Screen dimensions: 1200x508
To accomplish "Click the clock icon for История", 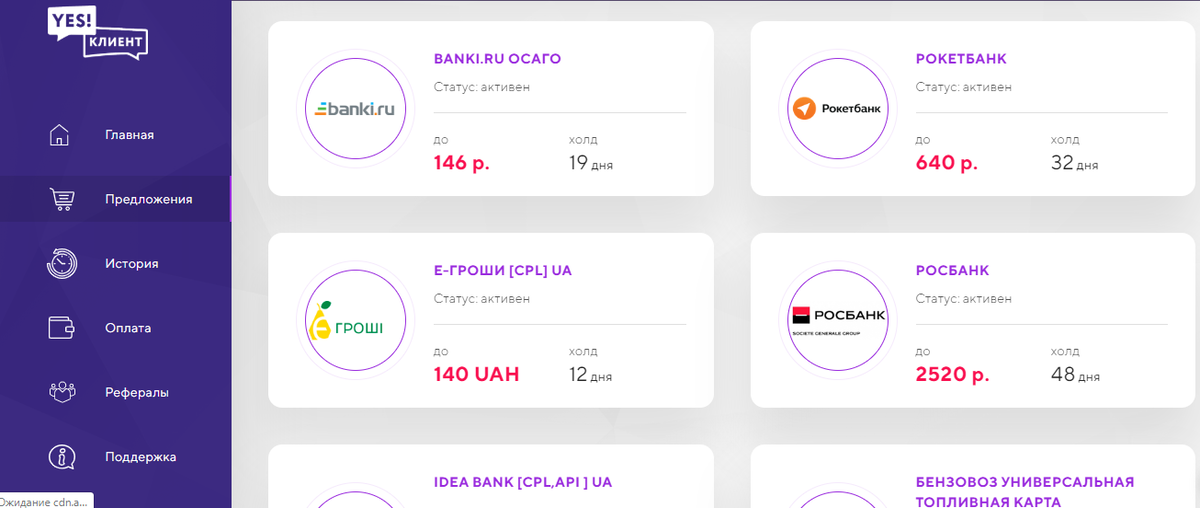I will pyautogui.click(x=61, y=264).
